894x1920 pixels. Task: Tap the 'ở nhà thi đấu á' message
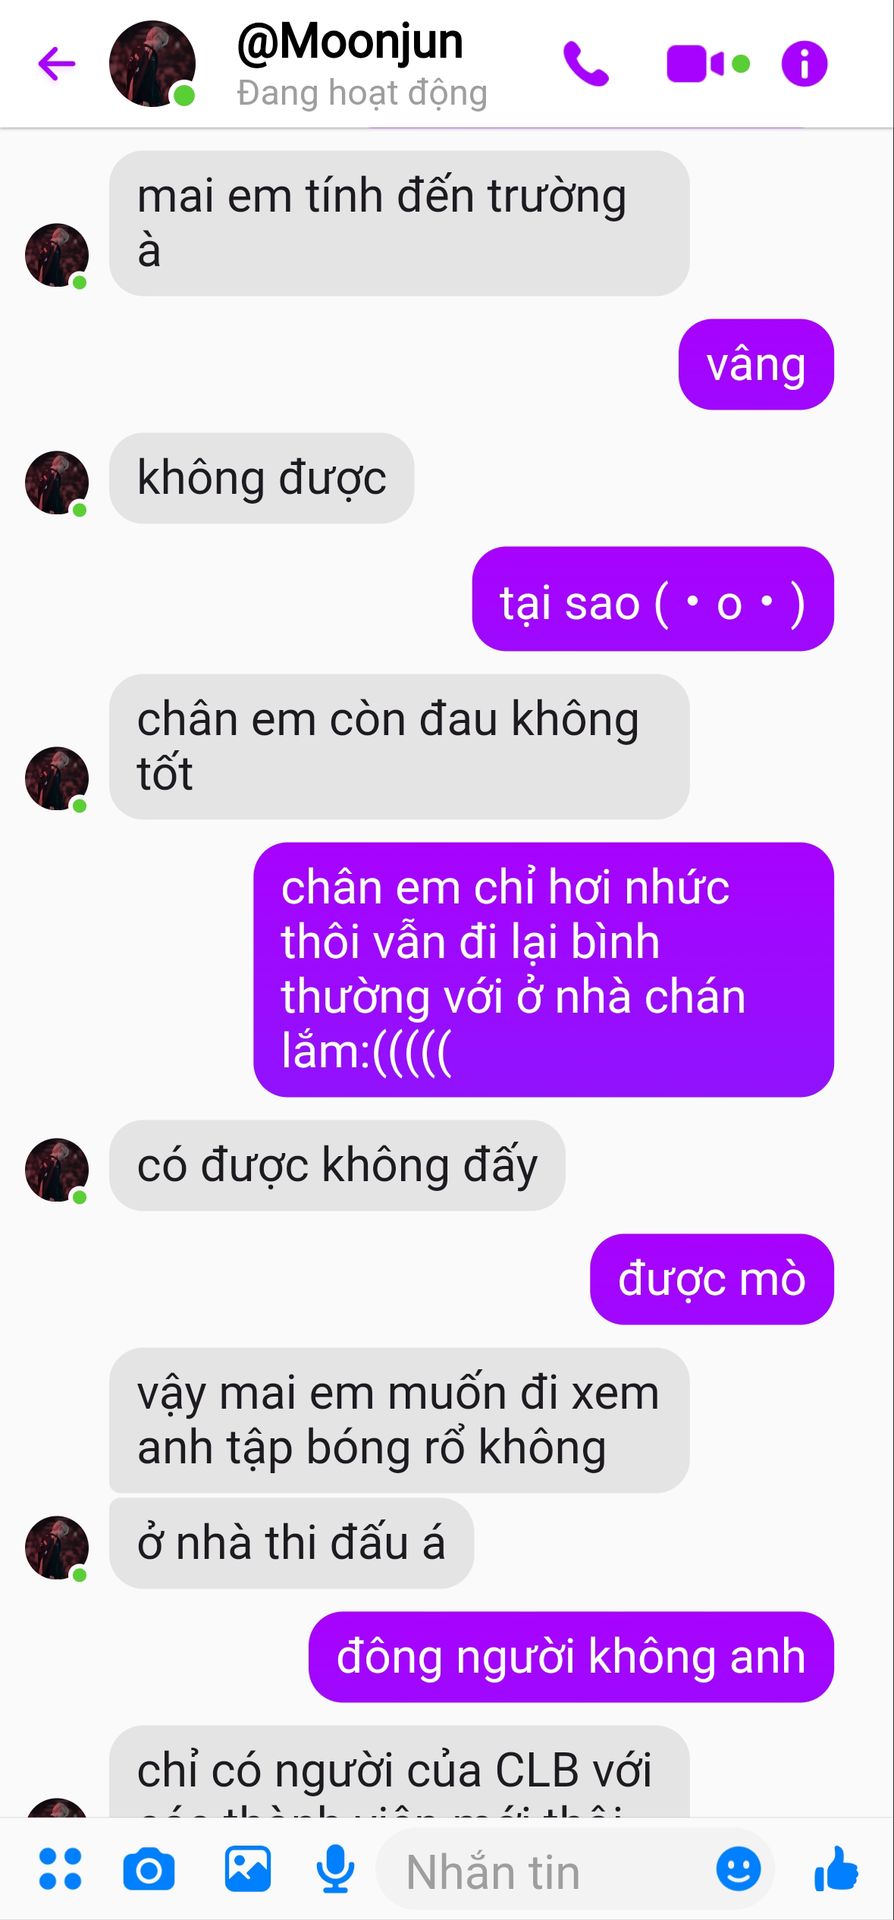[291, 1543]
